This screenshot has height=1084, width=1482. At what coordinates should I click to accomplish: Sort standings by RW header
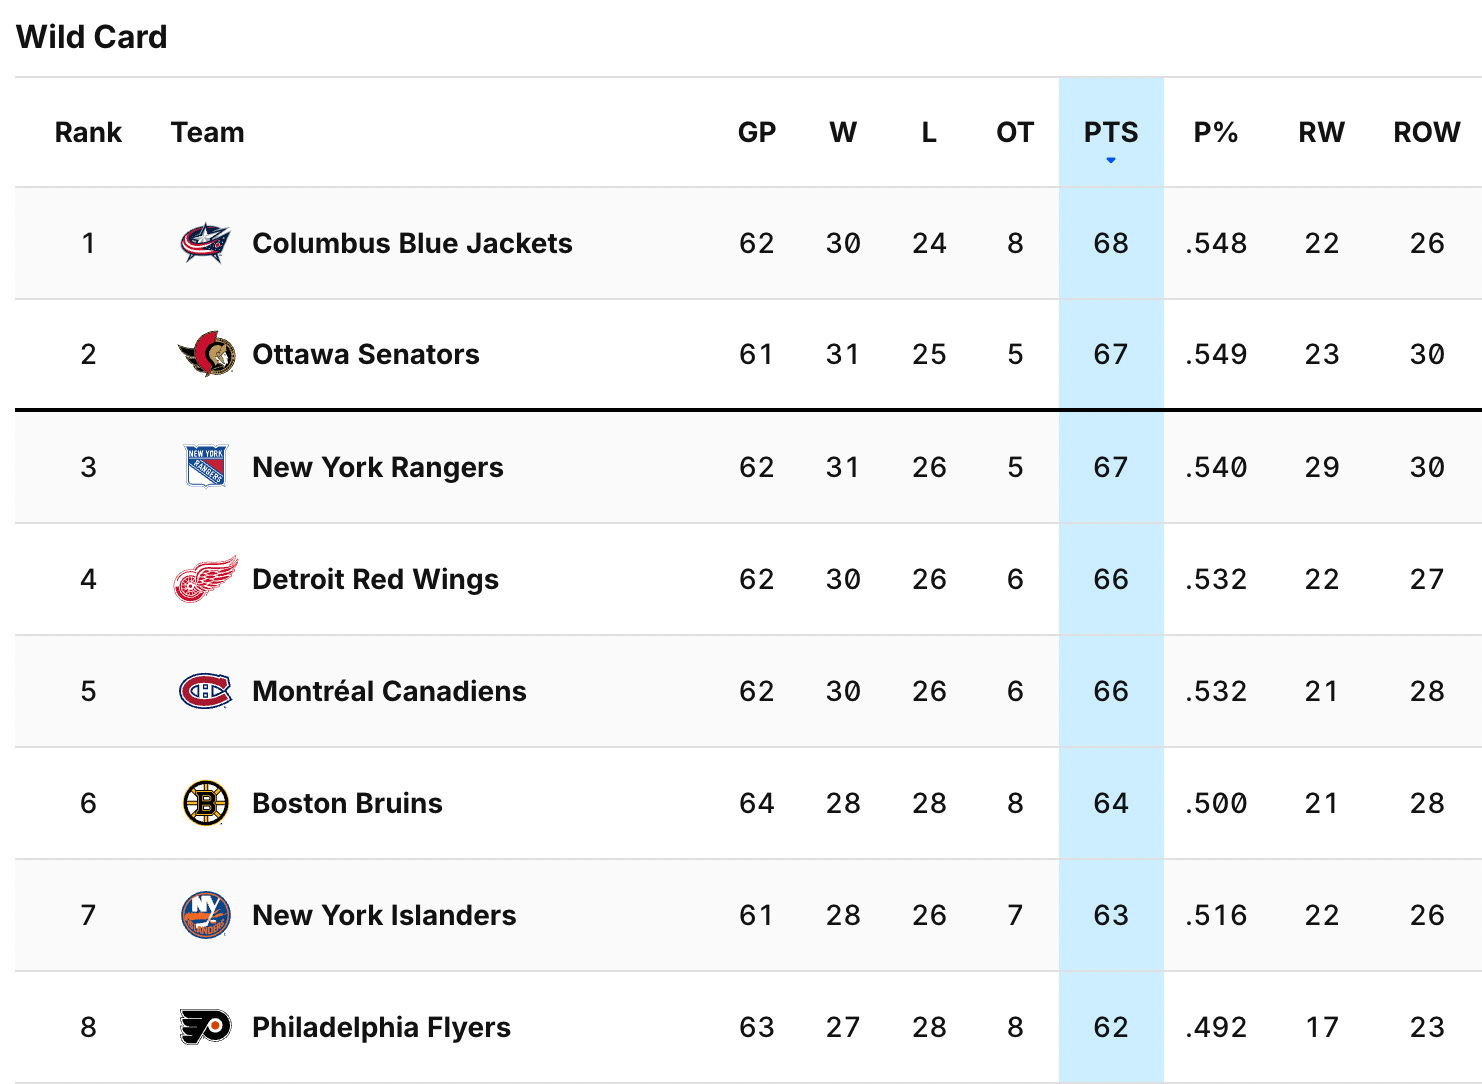pyautogui.click(x=1321, y=133)
